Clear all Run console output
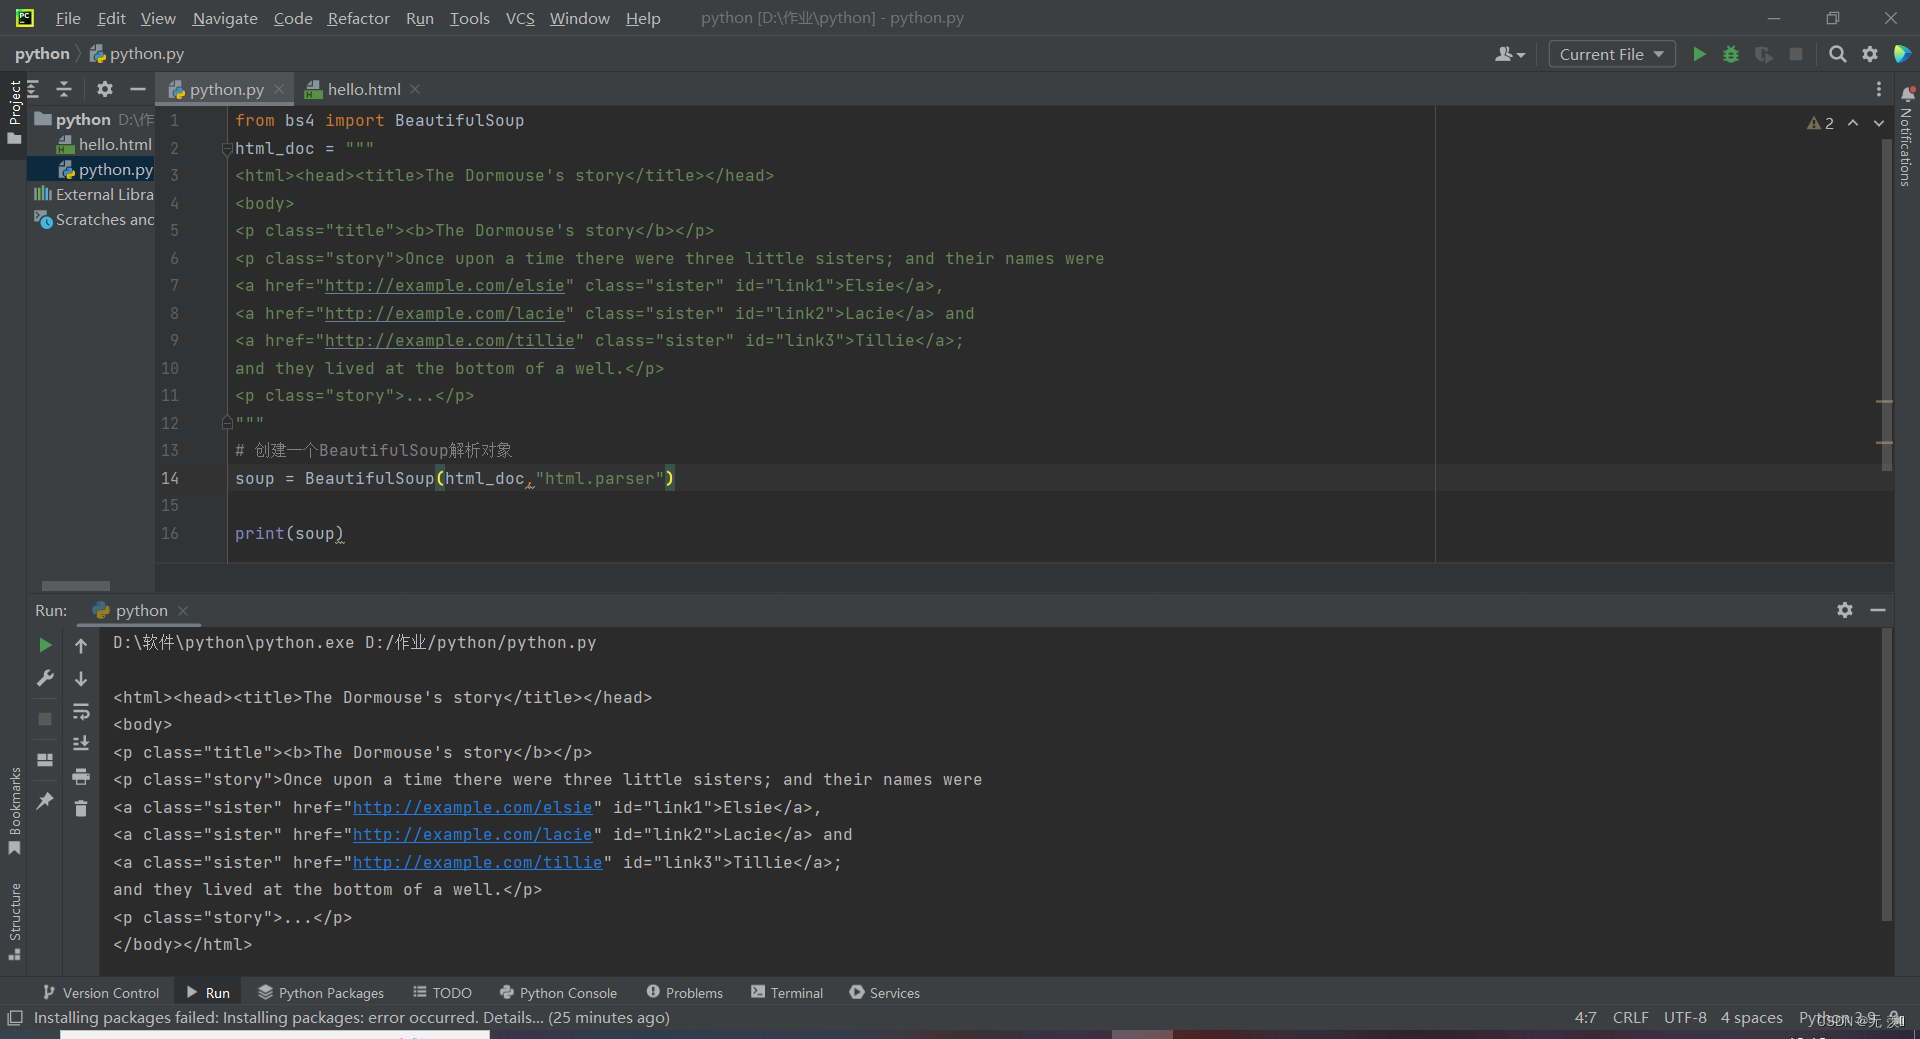Image resolution: width=1920 pixels, height=1039 pixels. [81, 808]
